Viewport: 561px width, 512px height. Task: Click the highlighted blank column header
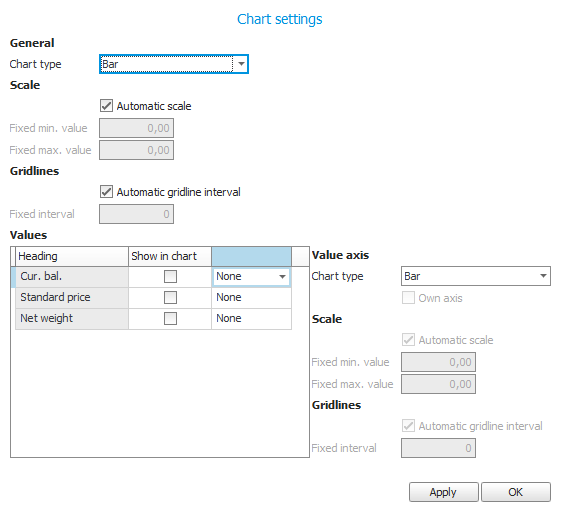pos(251,256)
